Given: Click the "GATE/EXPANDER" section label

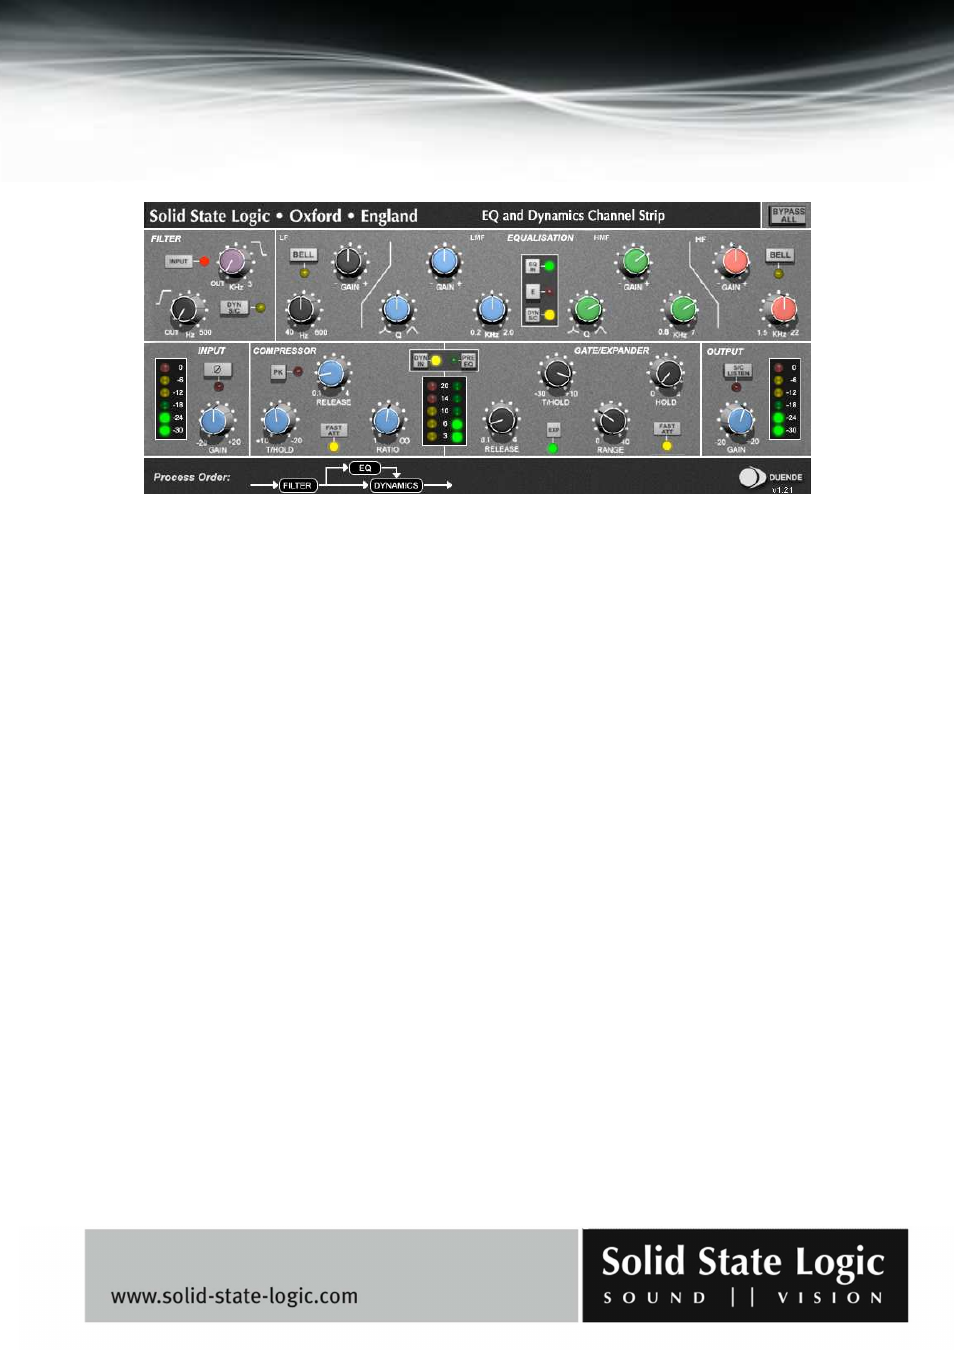Looking at the screenshot, I should [x=611, y=351].
